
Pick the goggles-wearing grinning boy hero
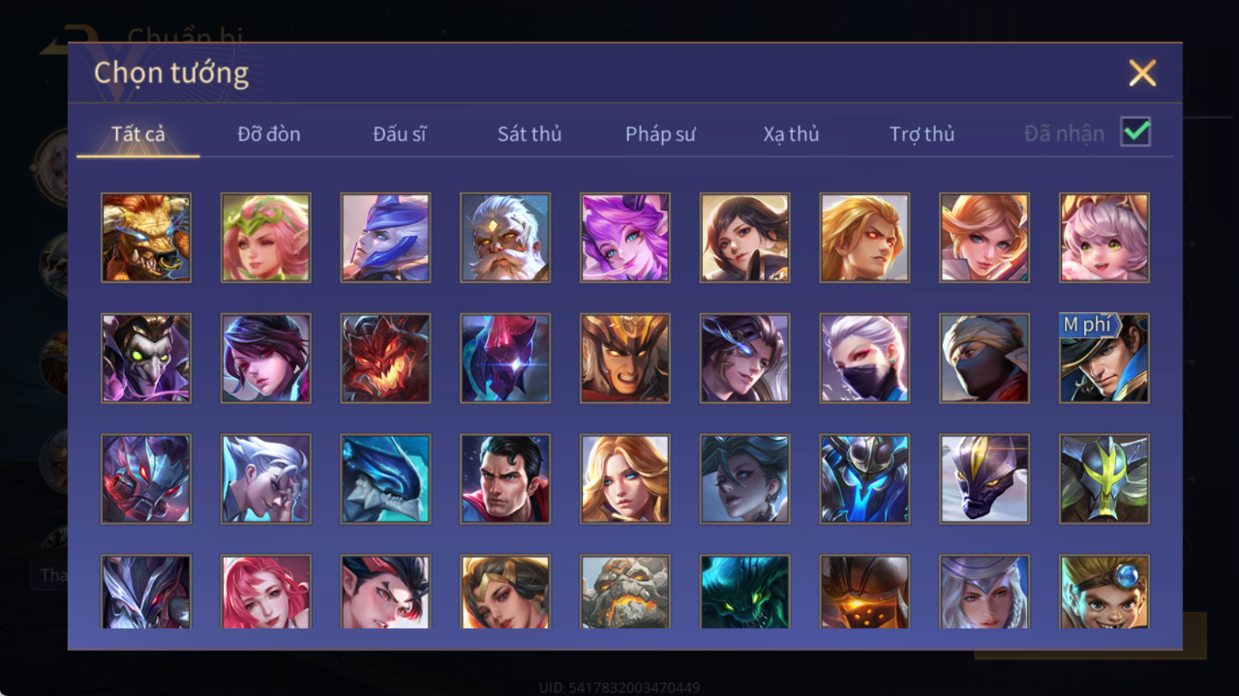1104,593
